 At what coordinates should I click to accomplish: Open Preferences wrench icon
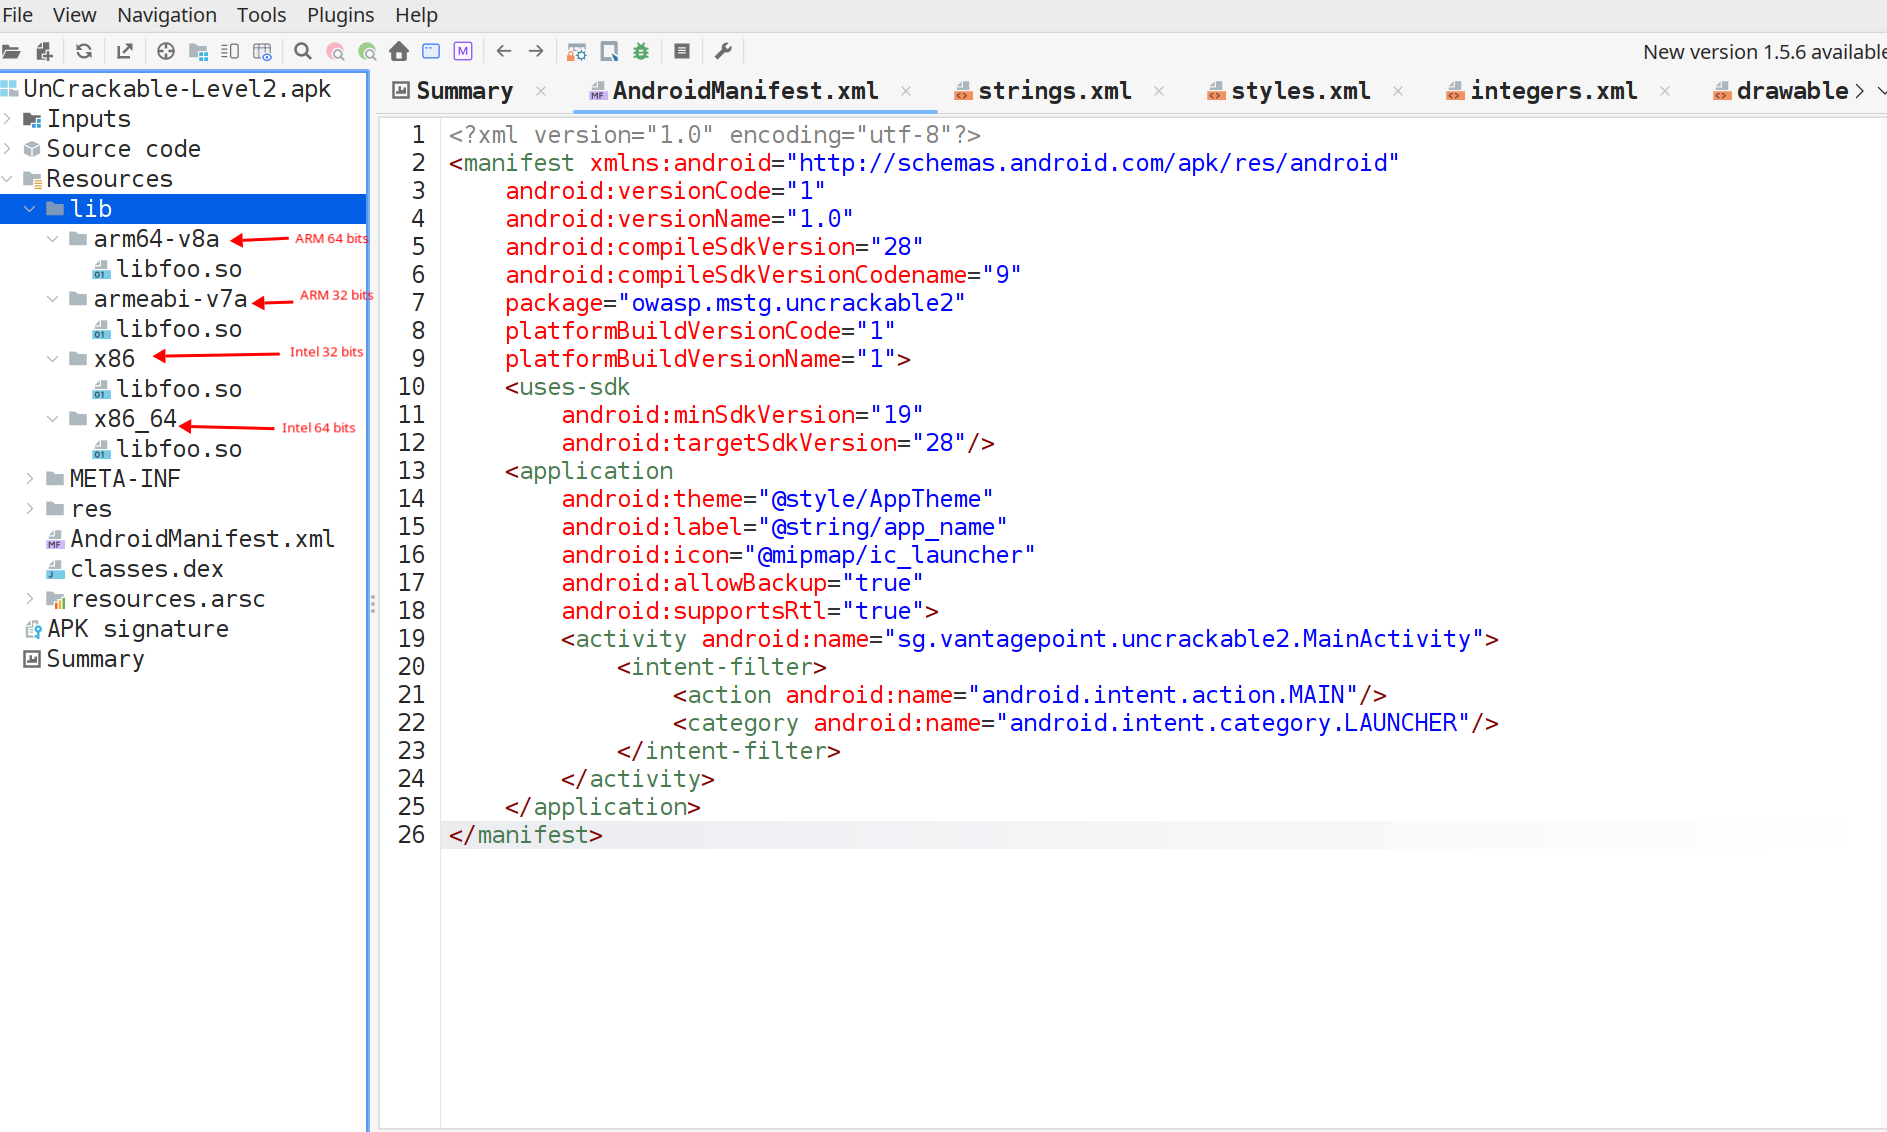click(x=724, y=51)
